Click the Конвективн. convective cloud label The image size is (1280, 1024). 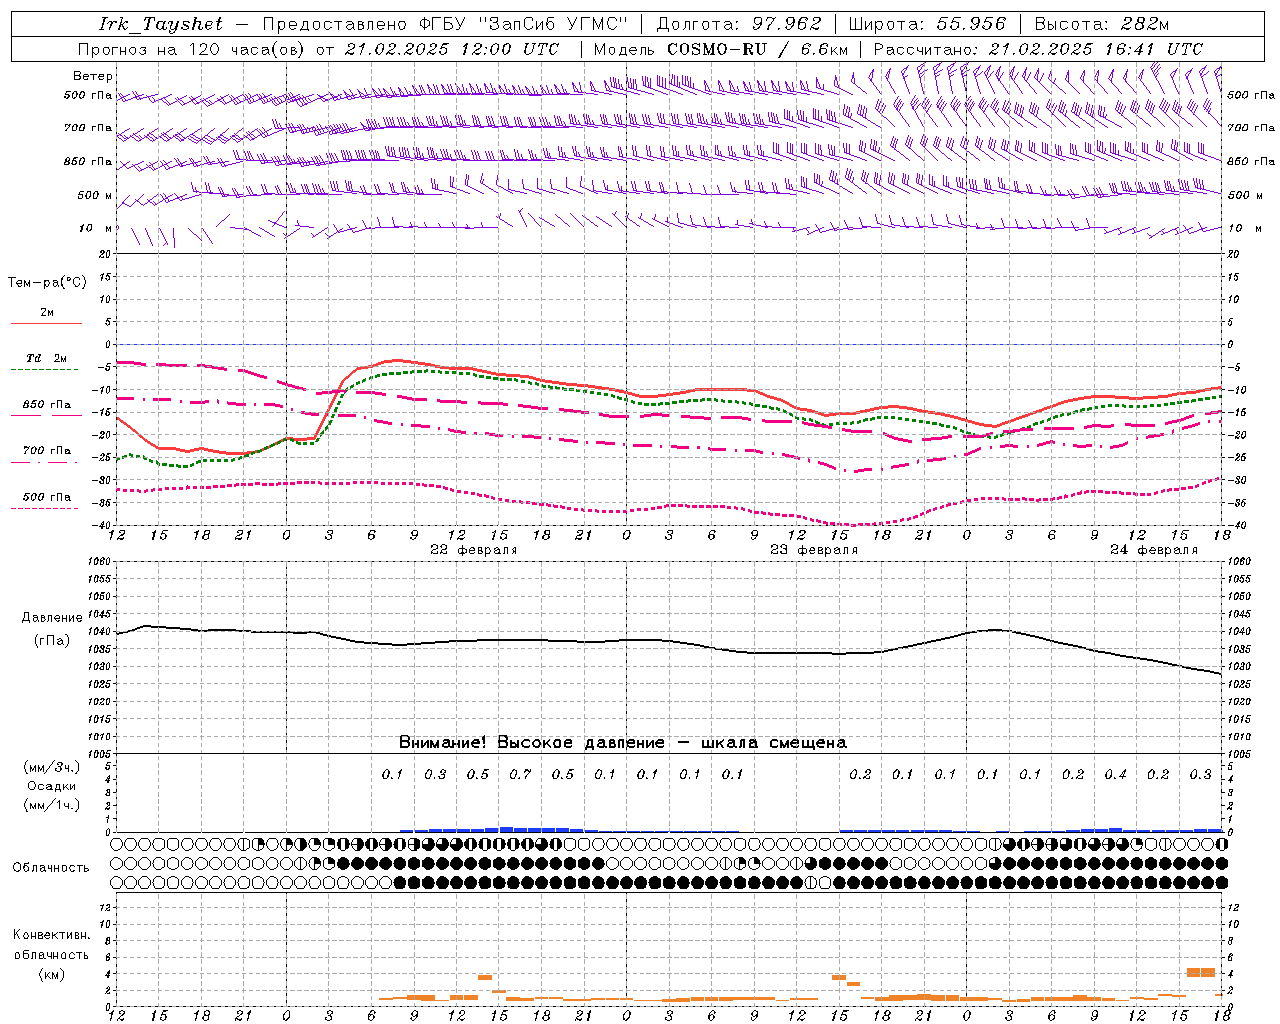click(x=51, y=934)
